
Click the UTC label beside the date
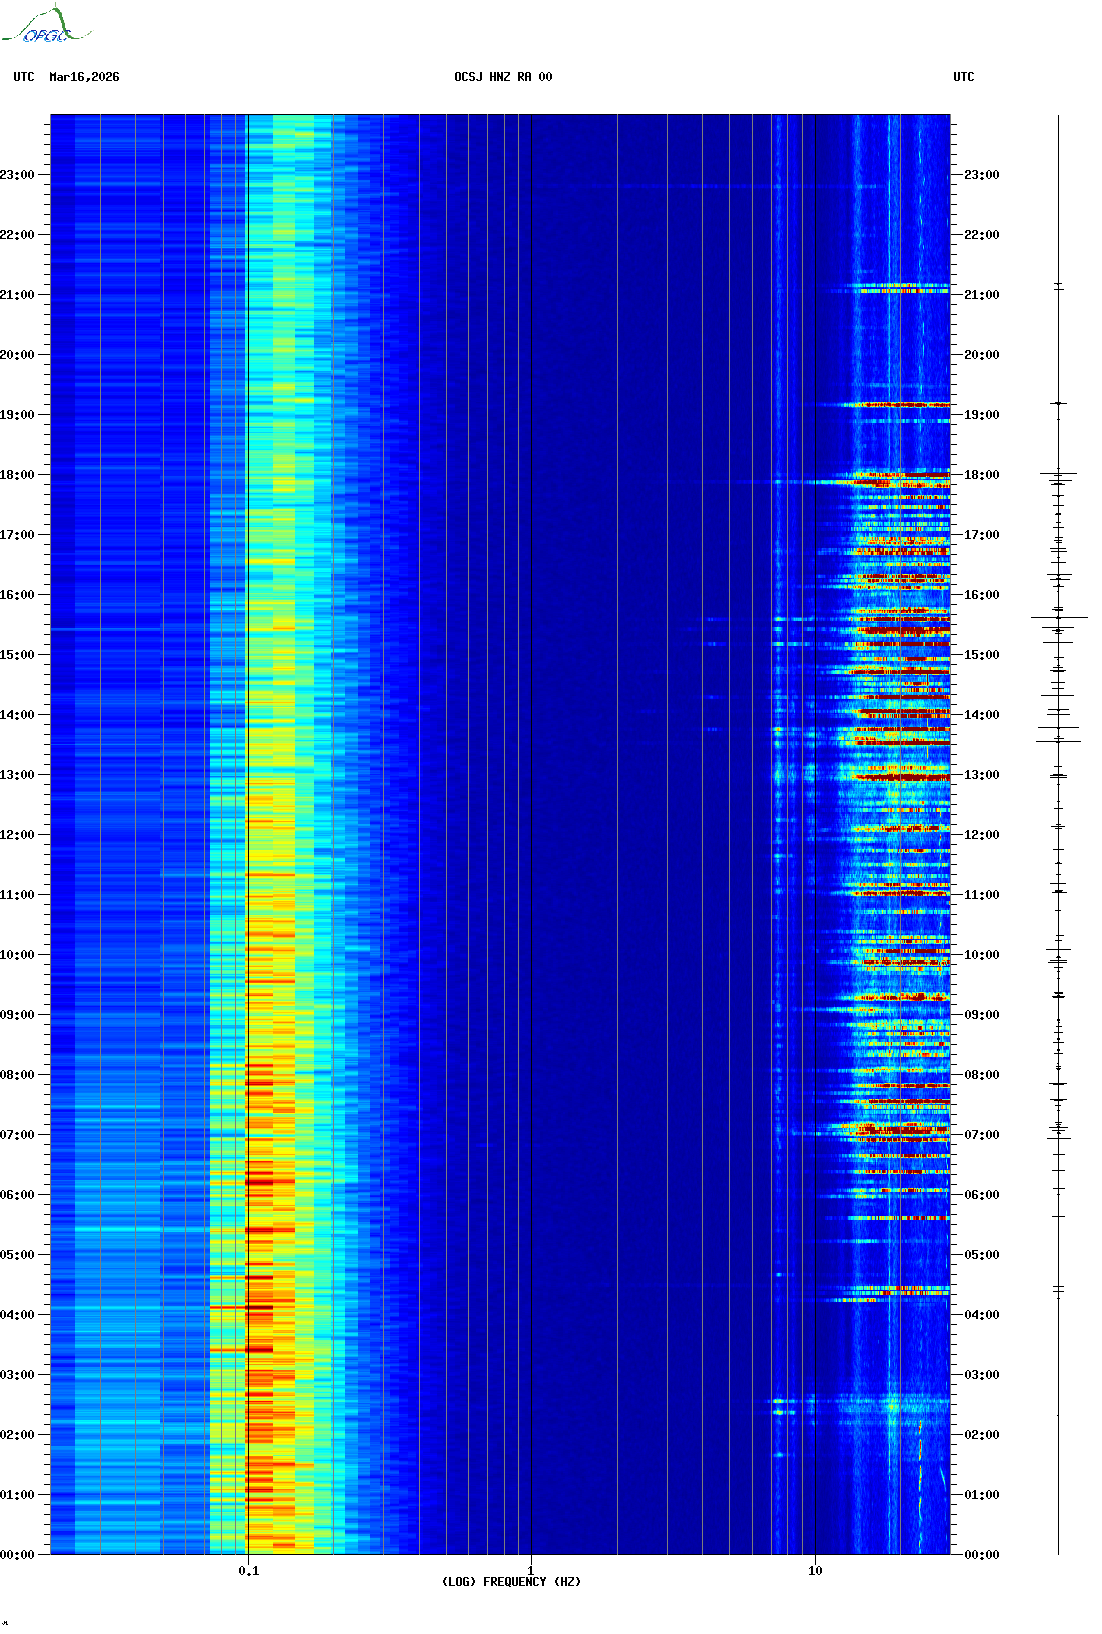coord(24,77)
